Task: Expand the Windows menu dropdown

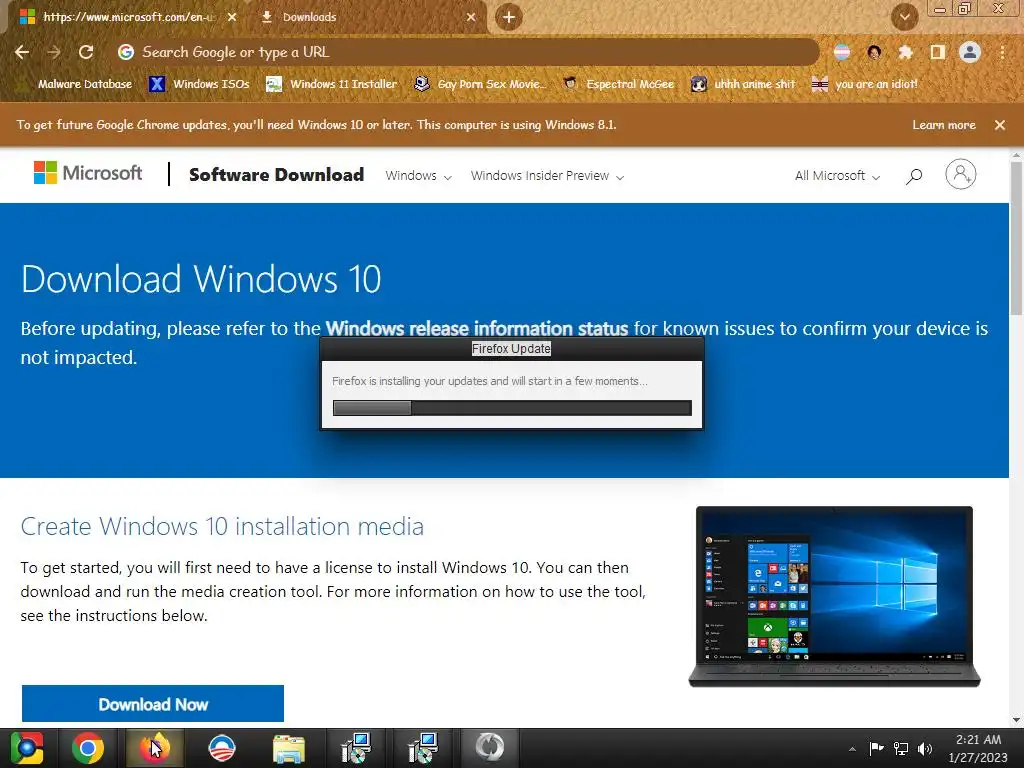Action: tap(419, 176)
